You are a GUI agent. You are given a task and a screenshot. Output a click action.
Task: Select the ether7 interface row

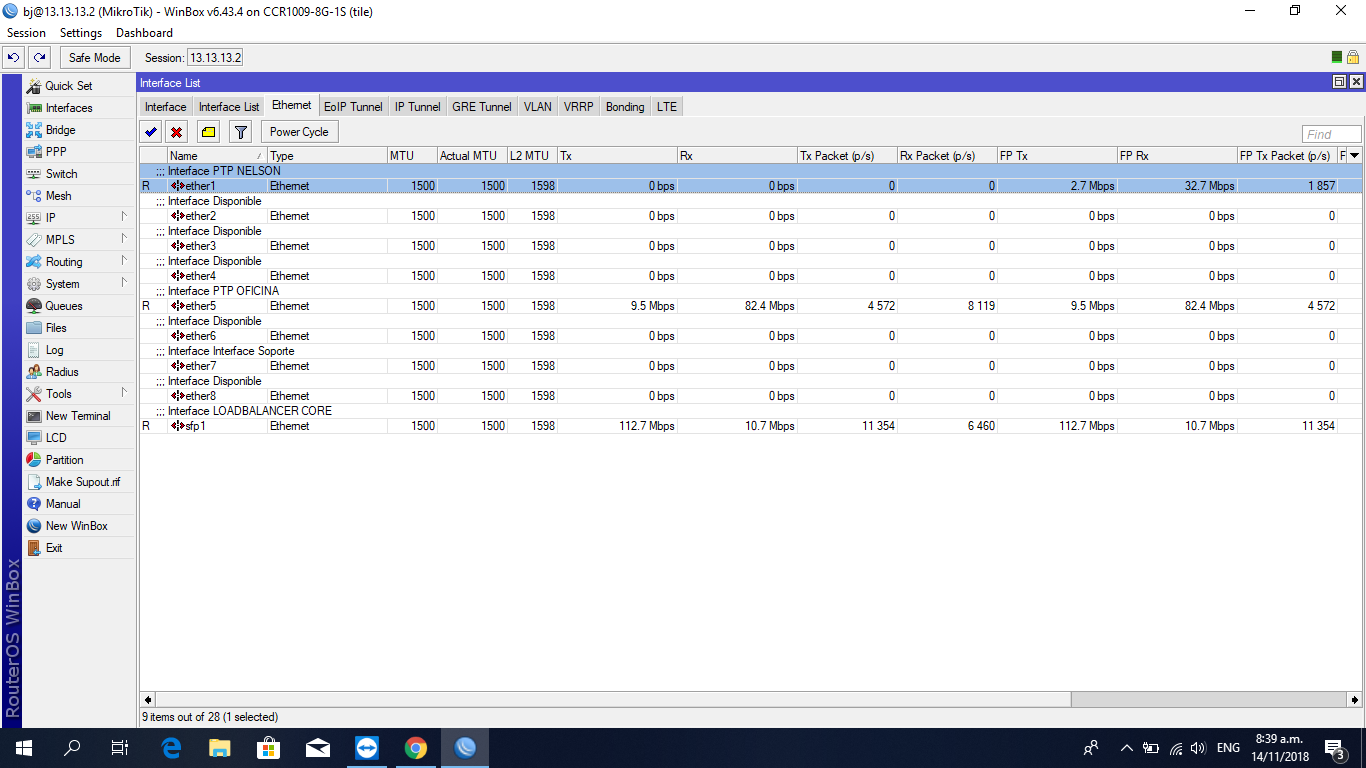pyautogui.click(x=750, y=366)
